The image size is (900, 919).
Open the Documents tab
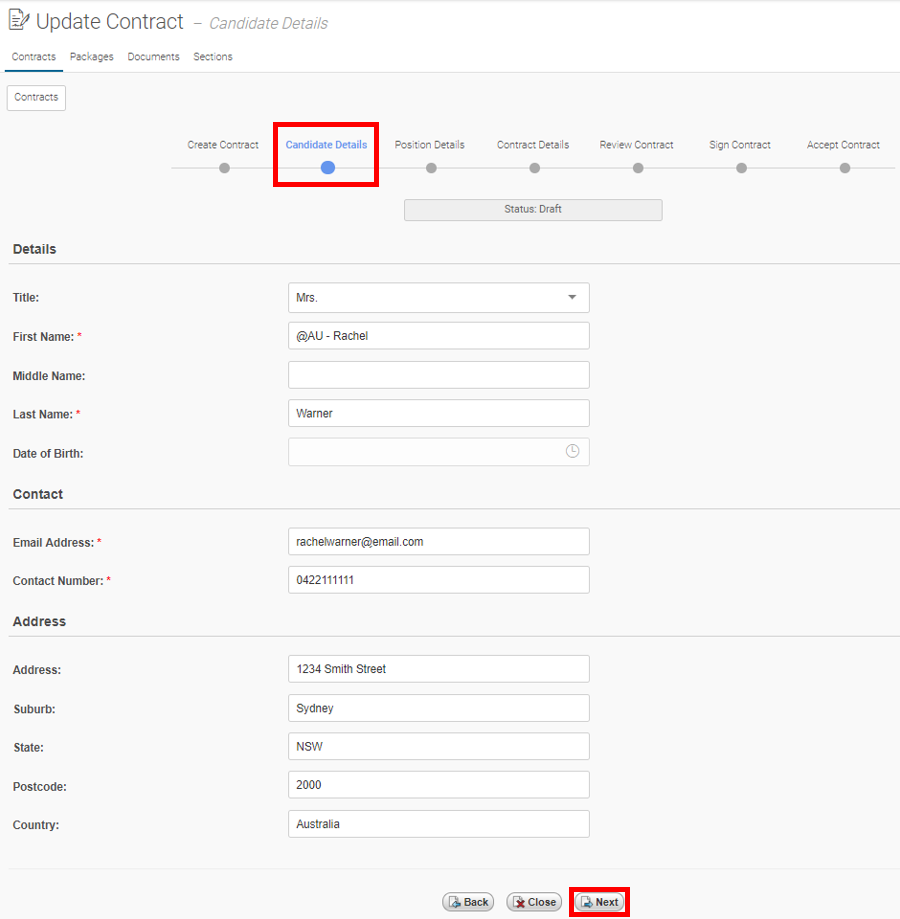click(154, 56)
